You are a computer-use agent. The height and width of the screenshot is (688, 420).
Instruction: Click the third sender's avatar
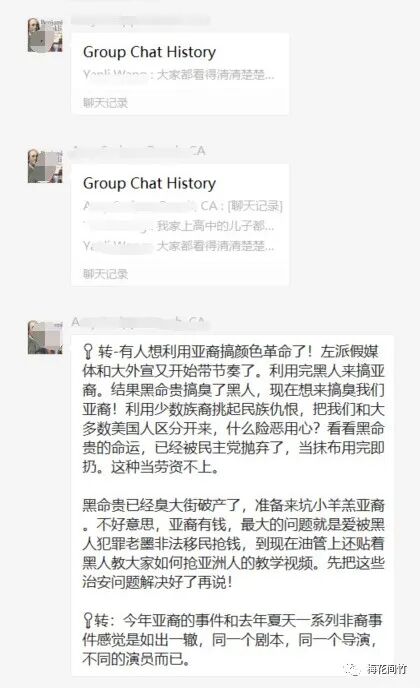coord(45,337)
